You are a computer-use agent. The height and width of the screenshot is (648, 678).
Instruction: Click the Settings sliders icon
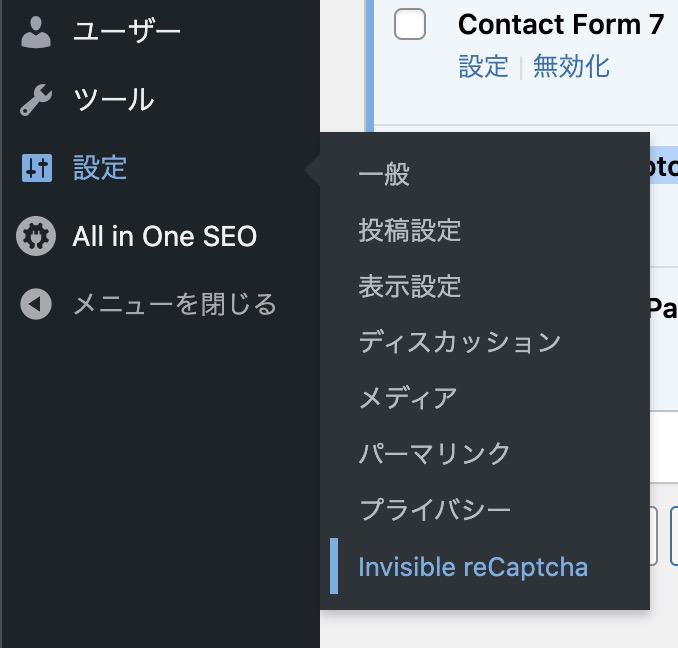37,168
